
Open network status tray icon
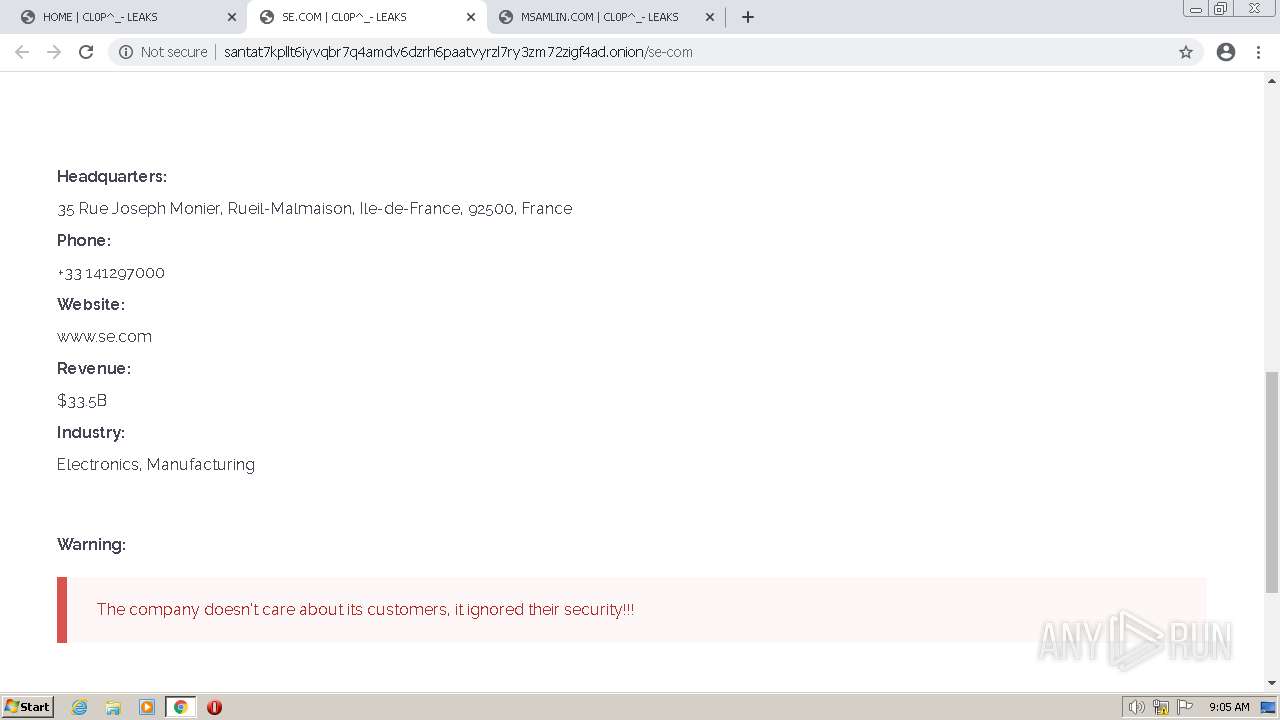click(1161, 707)
